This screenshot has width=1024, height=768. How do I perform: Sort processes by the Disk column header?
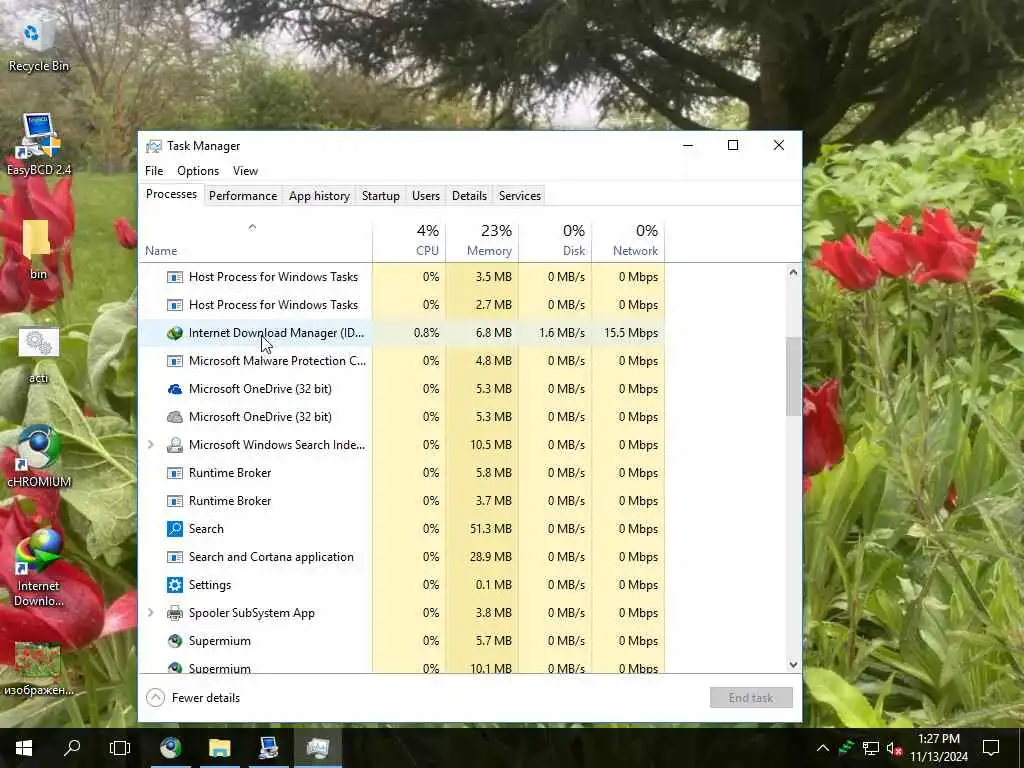pyautogui.click(x=556, y=240)
